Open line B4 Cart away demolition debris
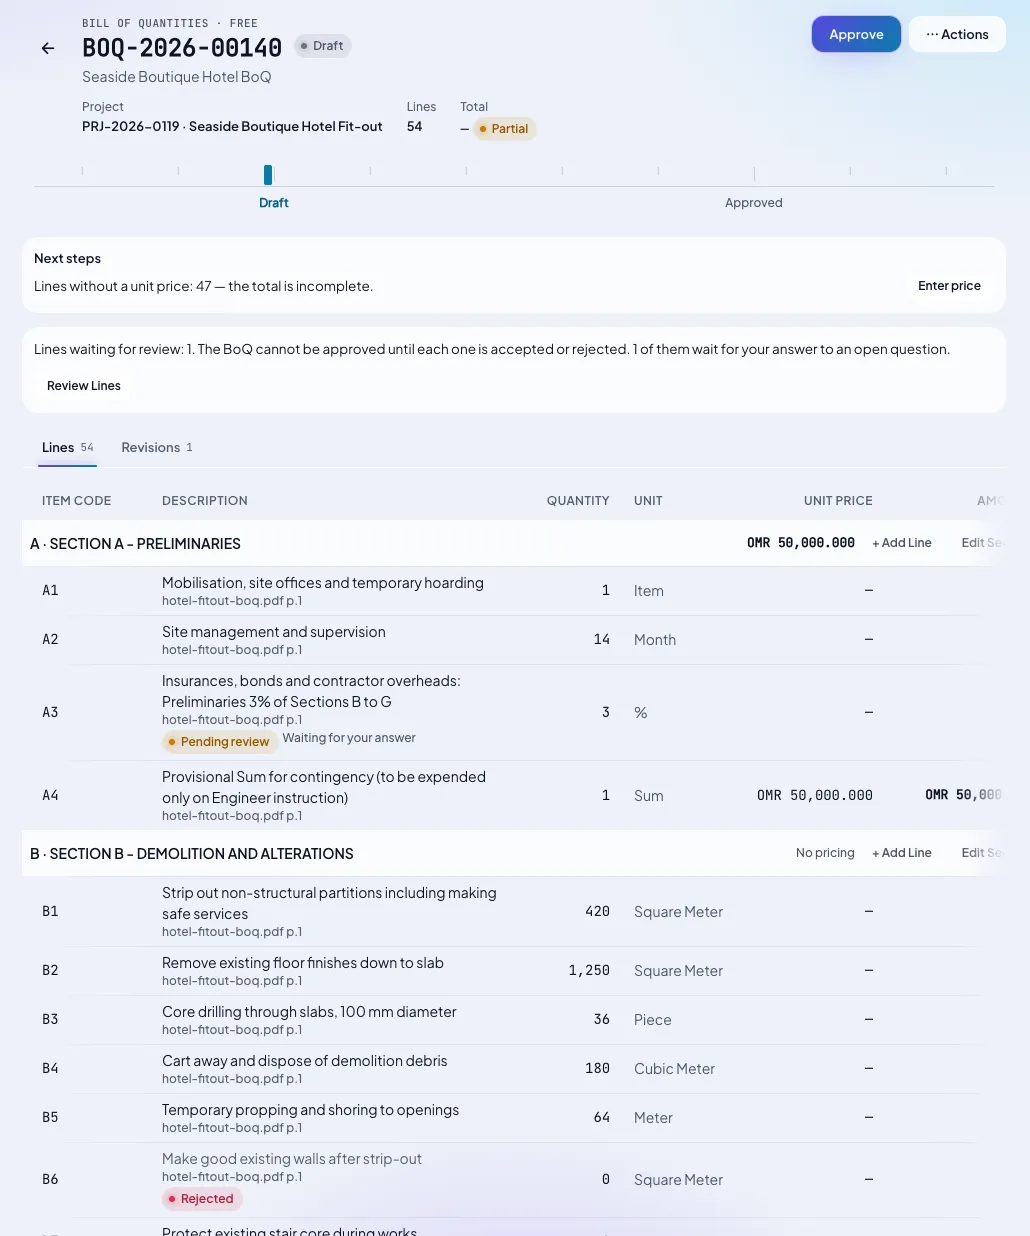This screenshot has height=1236, width=1030. tap(305, 1061)
